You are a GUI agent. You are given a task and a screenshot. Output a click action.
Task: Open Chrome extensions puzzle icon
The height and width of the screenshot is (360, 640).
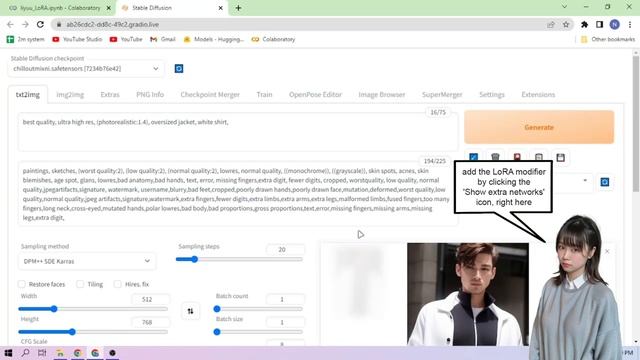point(584,24)
